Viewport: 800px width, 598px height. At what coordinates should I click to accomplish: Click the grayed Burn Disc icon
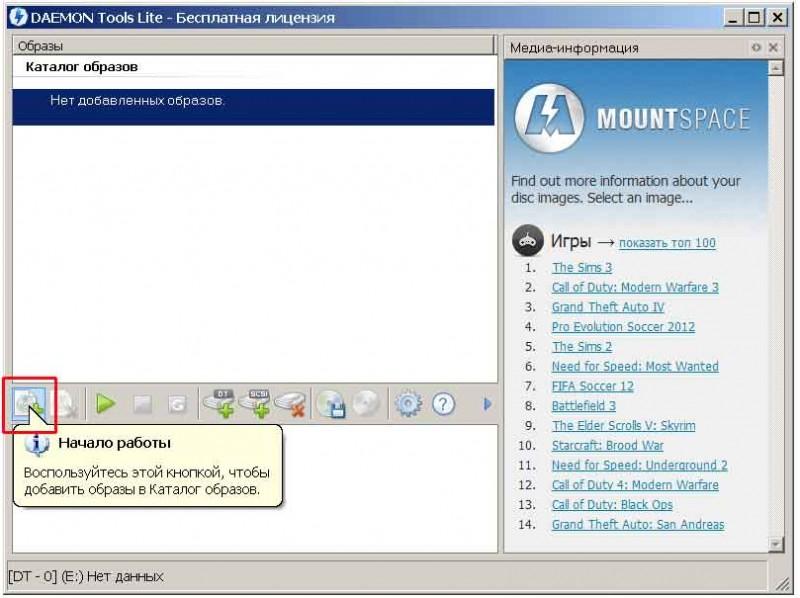click(366, 404)
